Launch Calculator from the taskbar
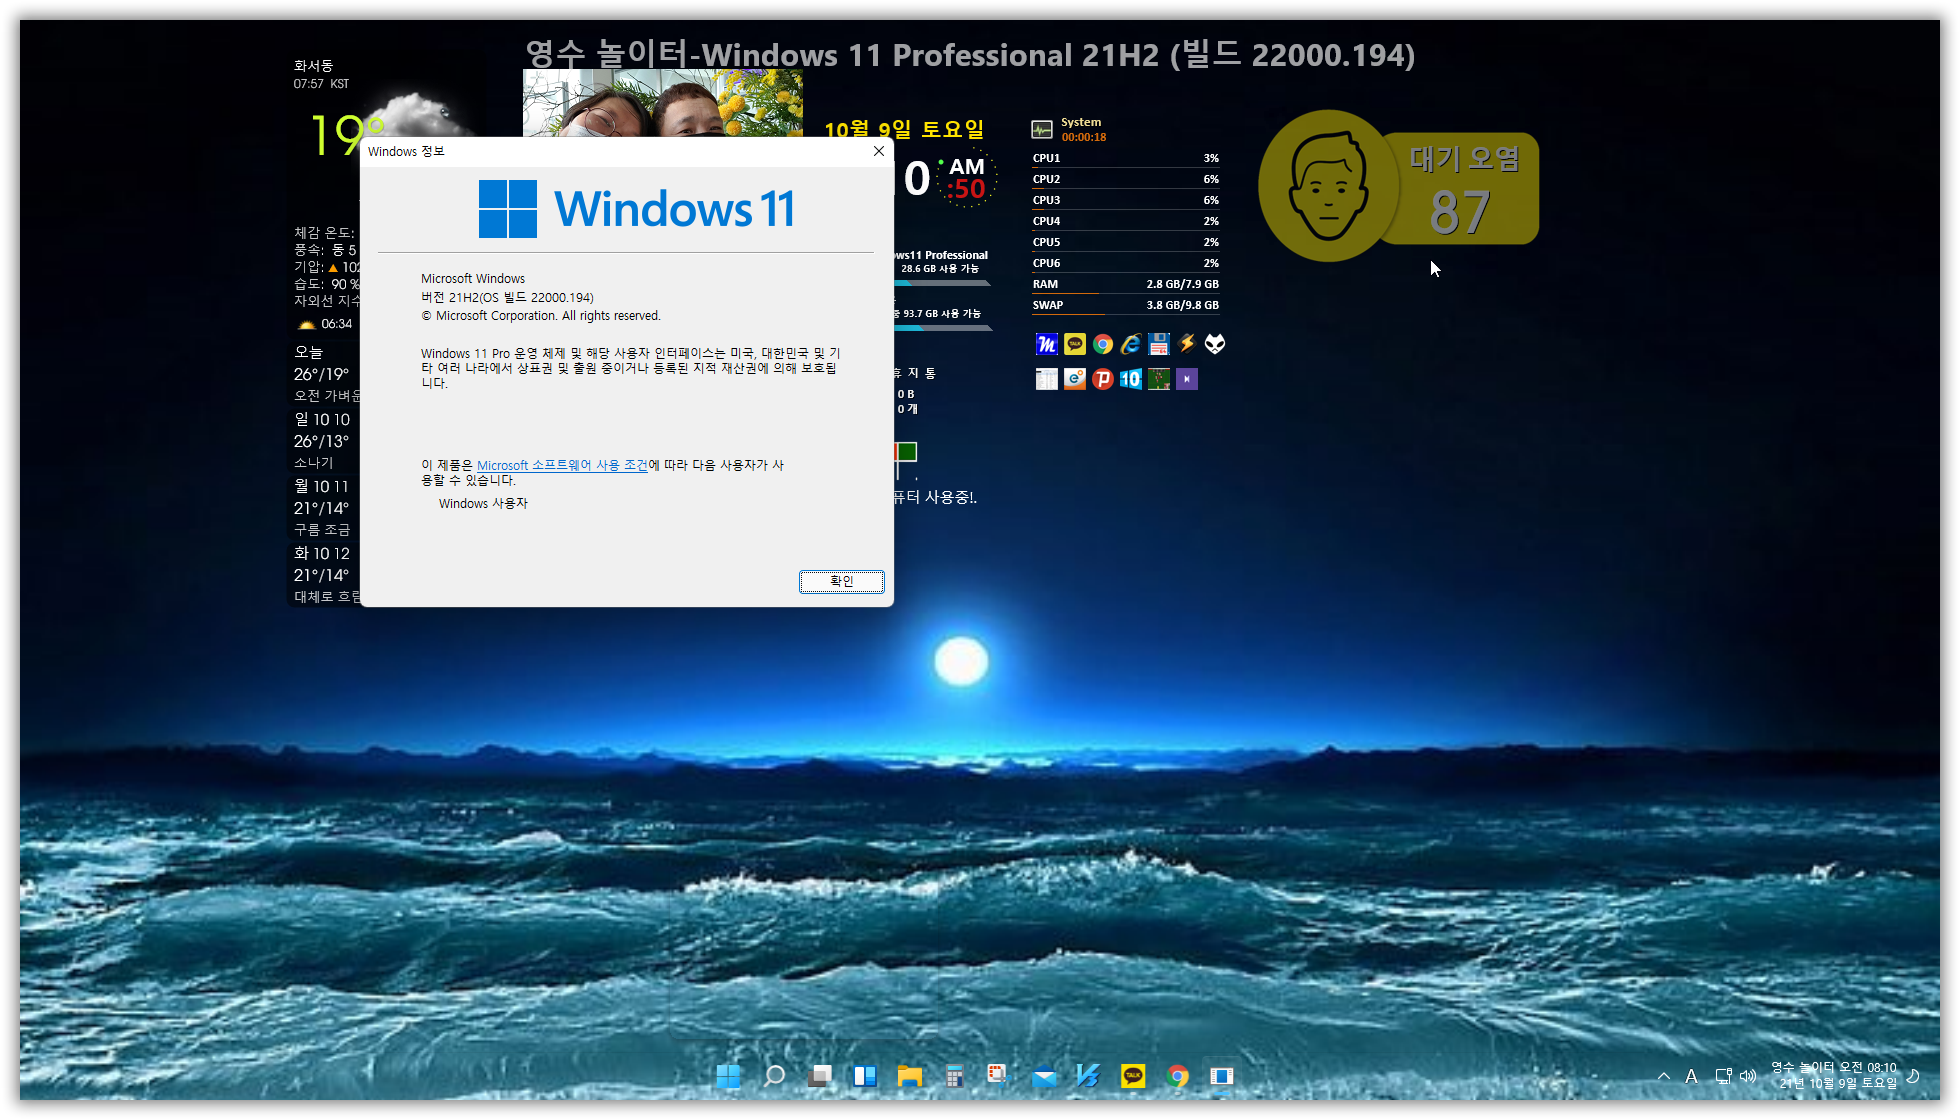 tap(954, 1076)
